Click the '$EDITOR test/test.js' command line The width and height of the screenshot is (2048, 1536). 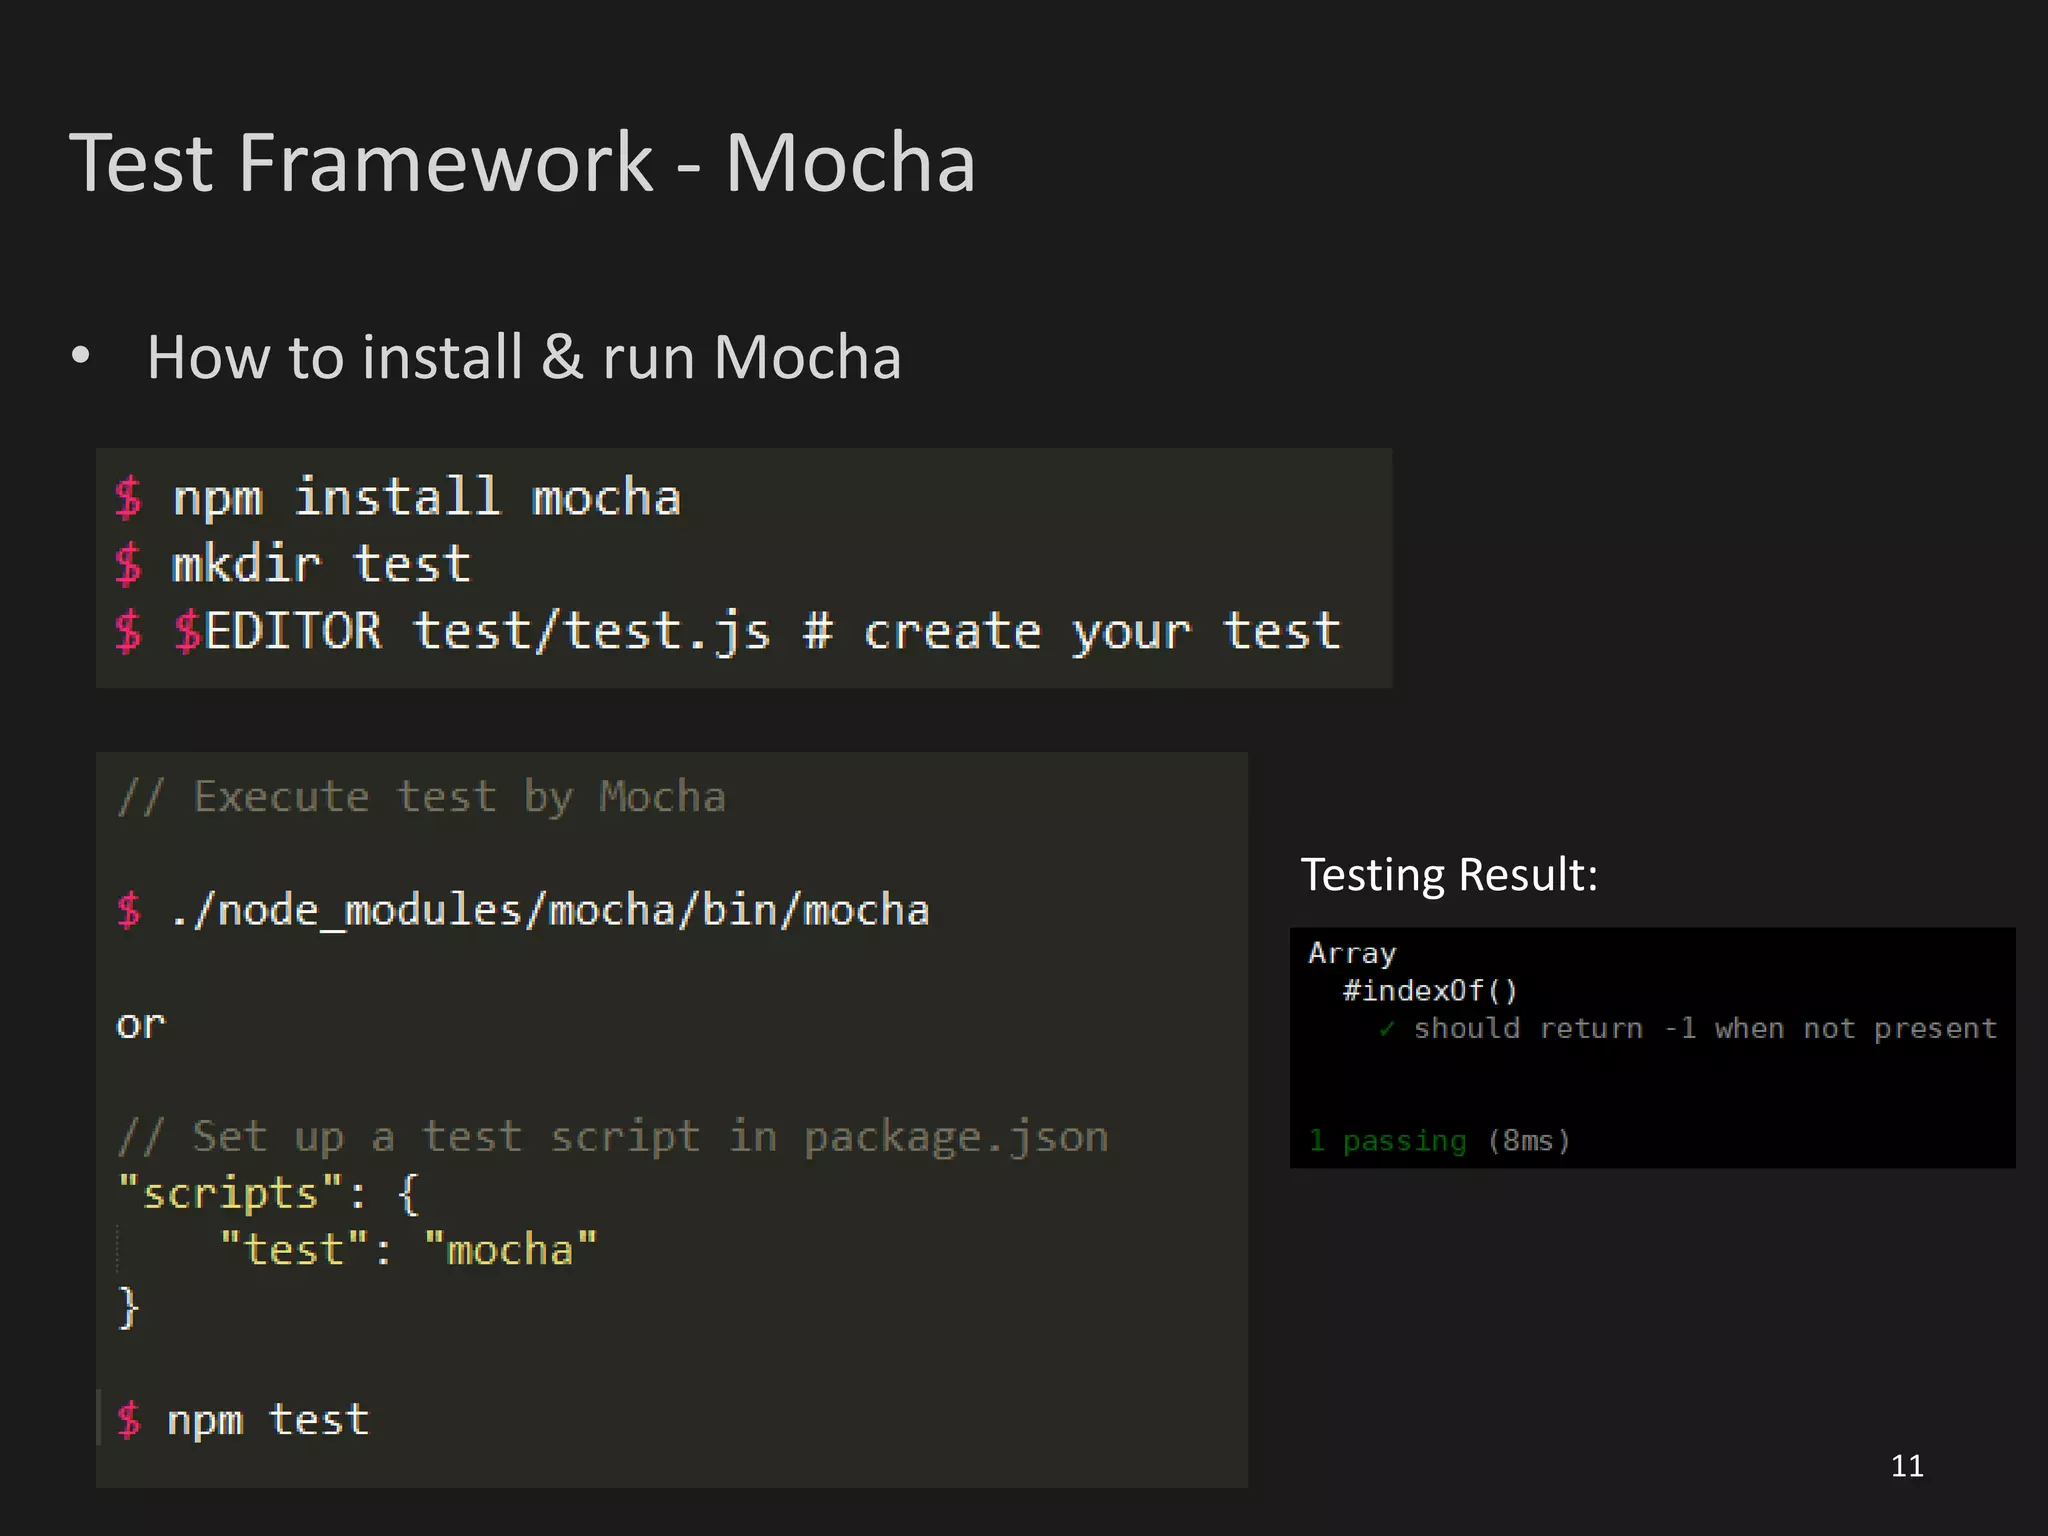pyautogui.click(x=472, y=632)
